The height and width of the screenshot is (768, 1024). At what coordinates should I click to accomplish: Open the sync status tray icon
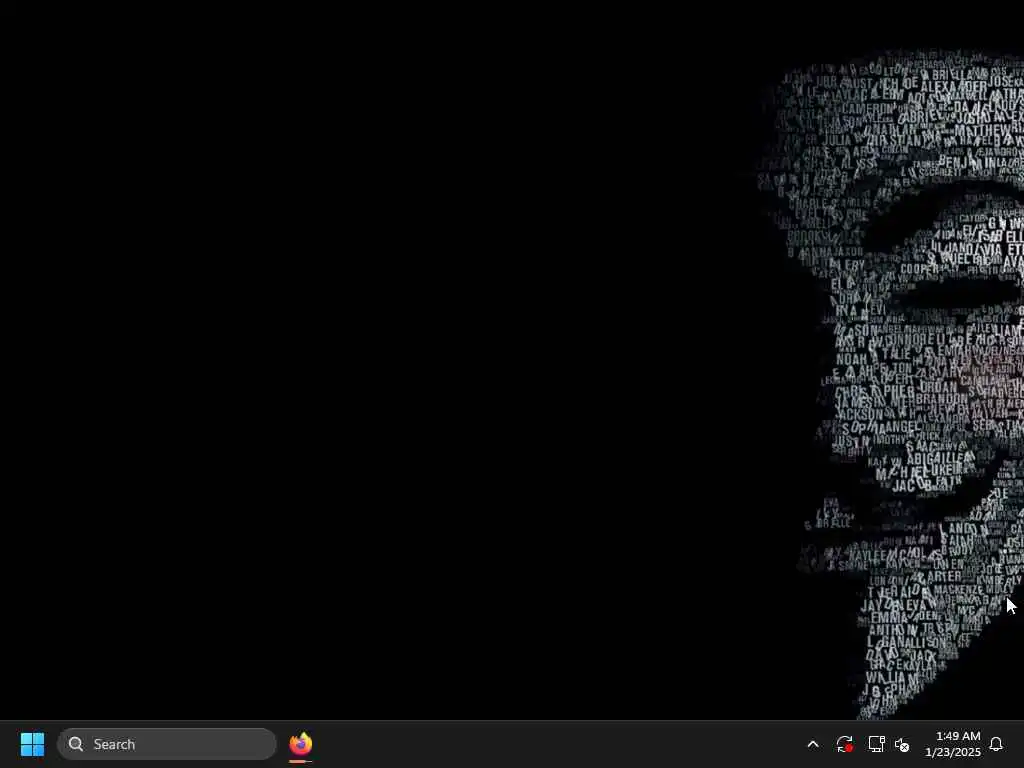point(844,744)
